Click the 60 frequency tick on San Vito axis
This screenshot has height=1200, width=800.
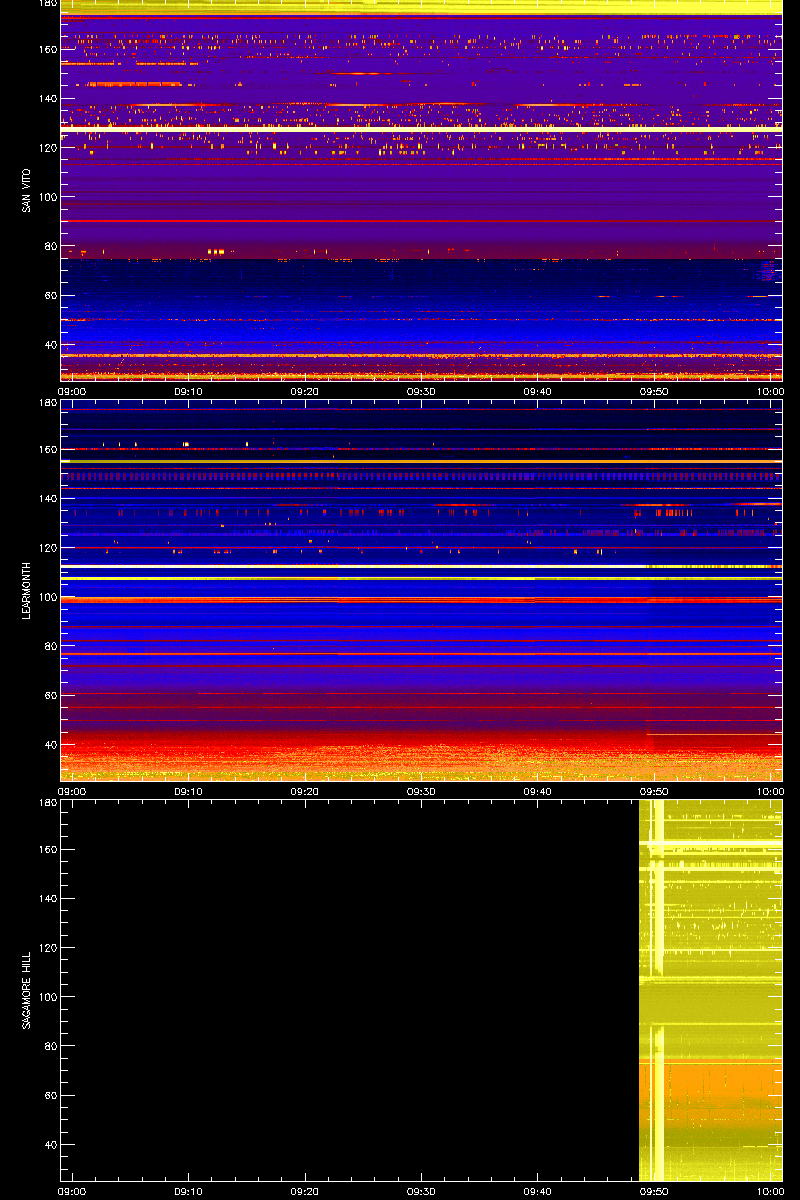click(50, 295)
